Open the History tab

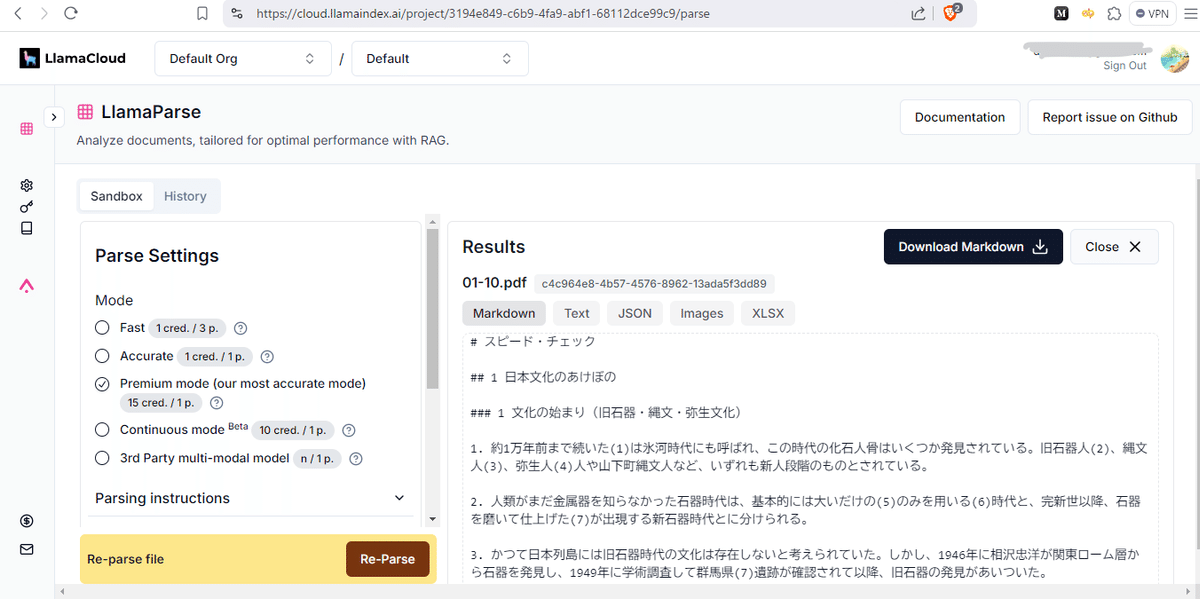pyautogui.click(x=185, y=196)
